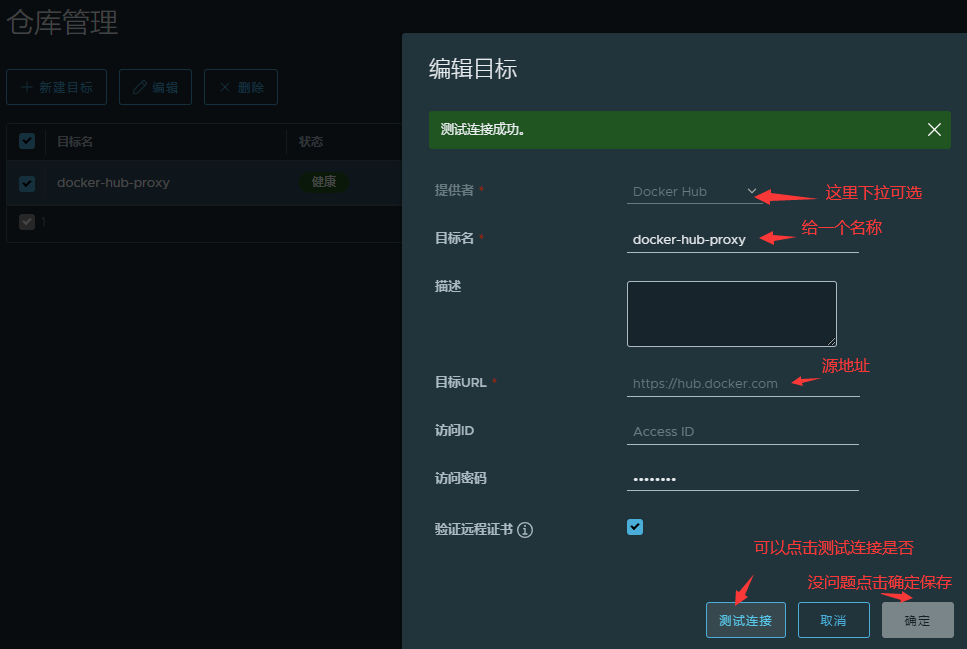Click the 目标URL input field

tap(742, 383)
